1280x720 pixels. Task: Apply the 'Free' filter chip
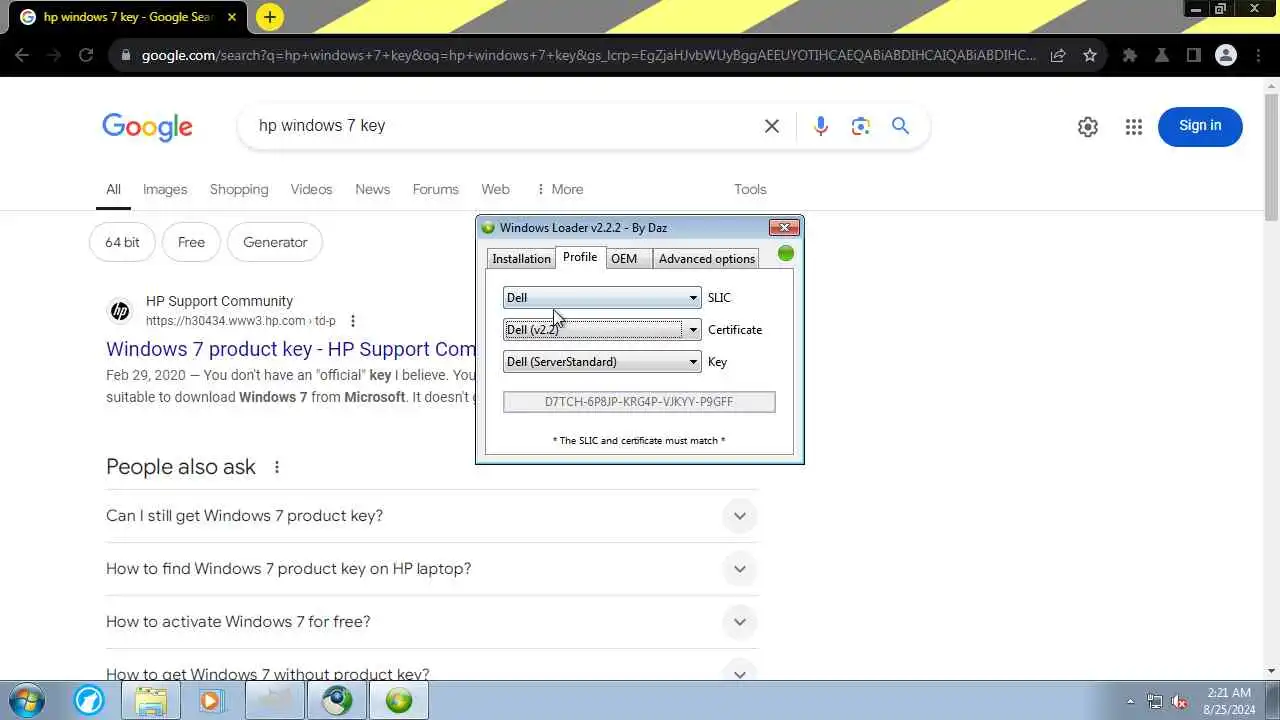[x=191, y=242]
